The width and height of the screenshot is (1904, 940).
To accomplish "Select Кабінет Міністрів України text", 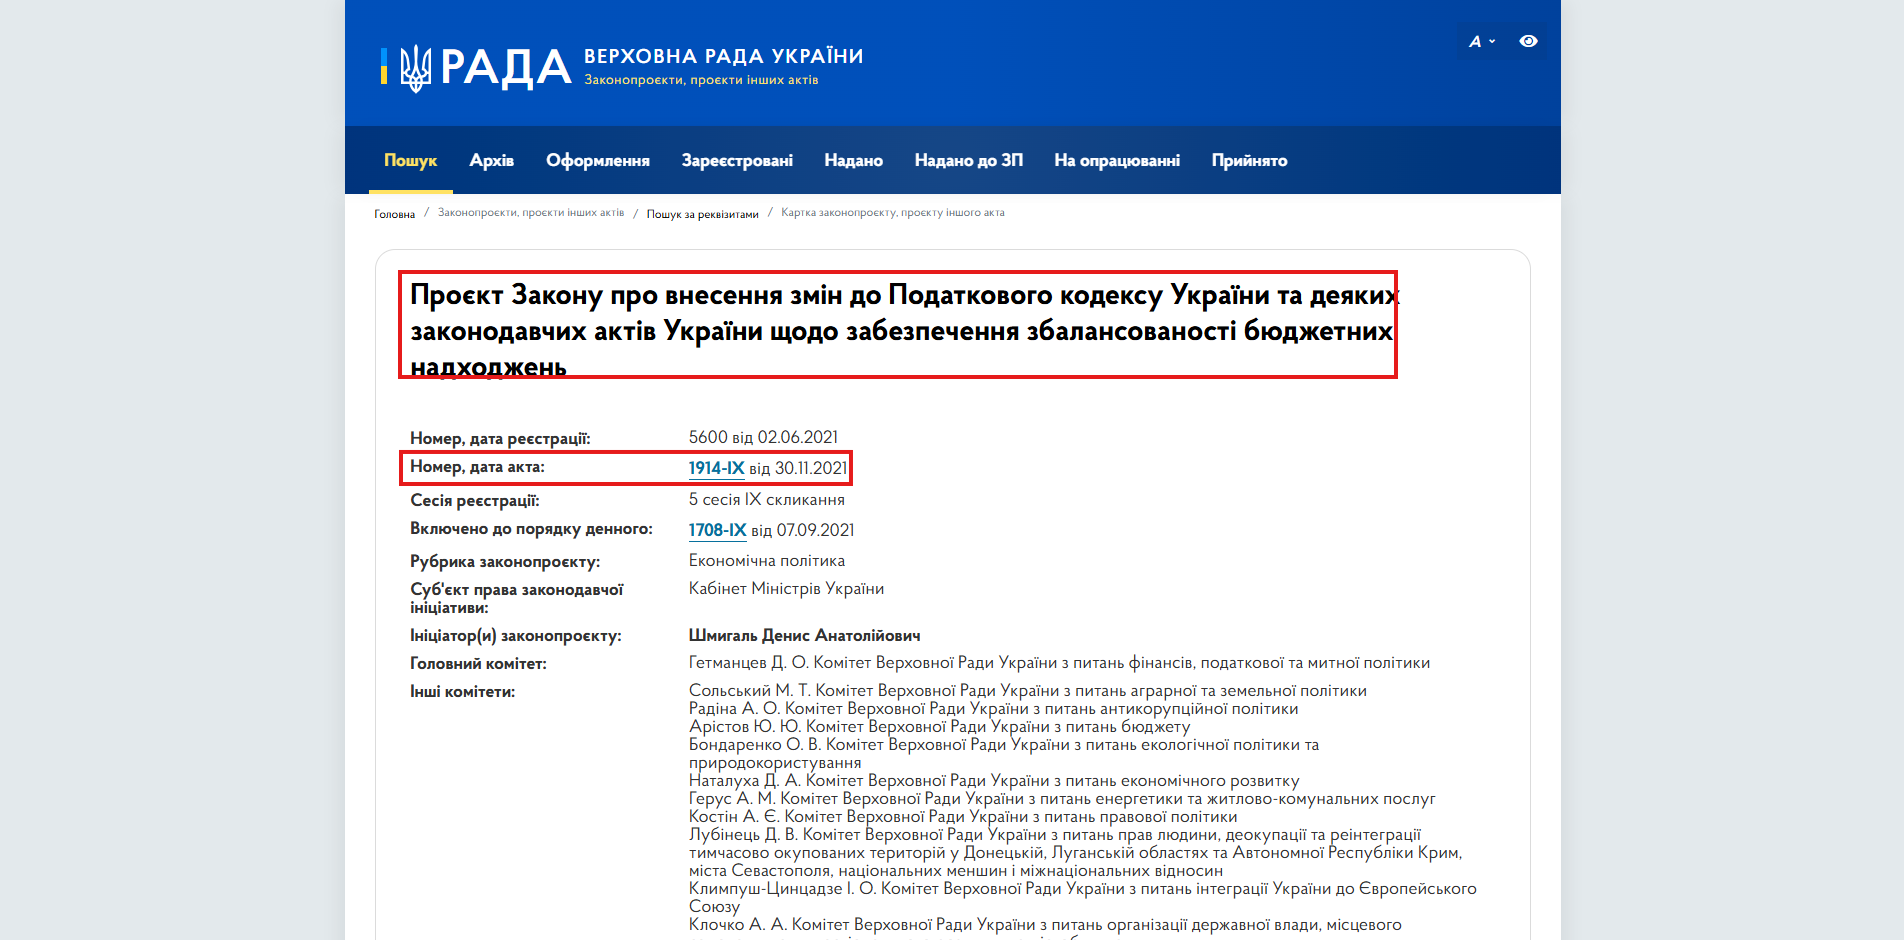I will point(786,588).
